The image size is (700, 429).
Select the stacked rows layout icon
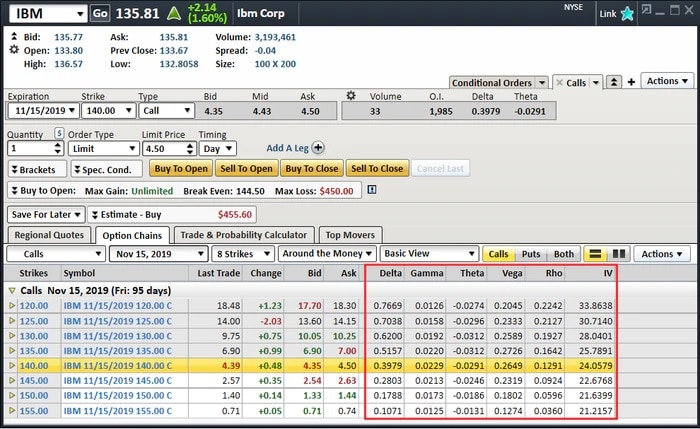pyautogui.click(x=595, y=255)
